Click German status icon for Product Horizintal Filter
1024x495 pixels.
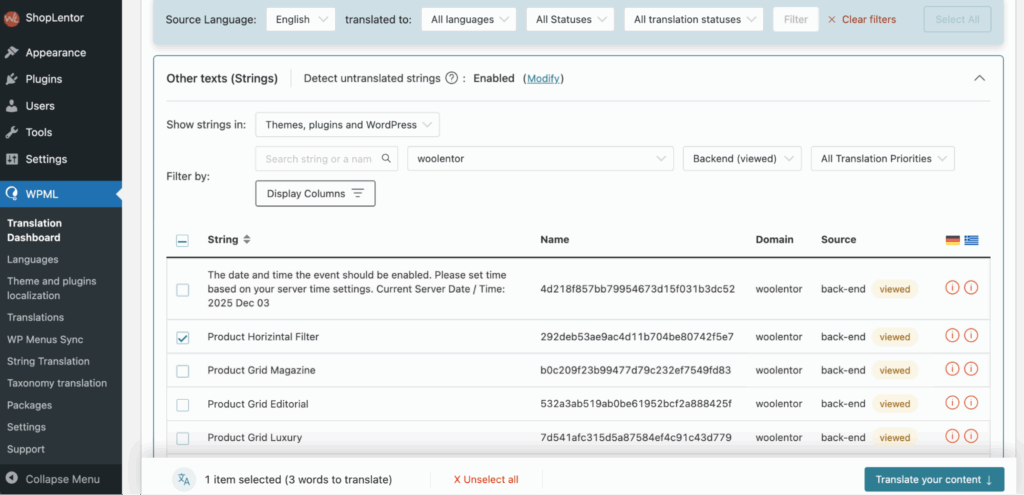[x=952, y=336]
